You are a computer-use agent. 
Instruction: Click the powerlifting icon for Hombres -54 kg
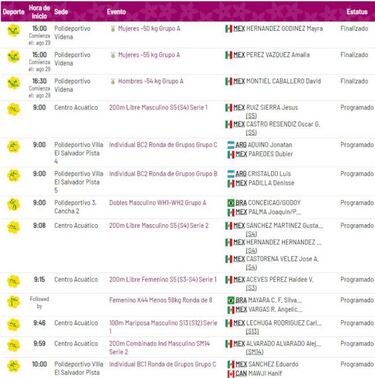click(x=14, y=83)
